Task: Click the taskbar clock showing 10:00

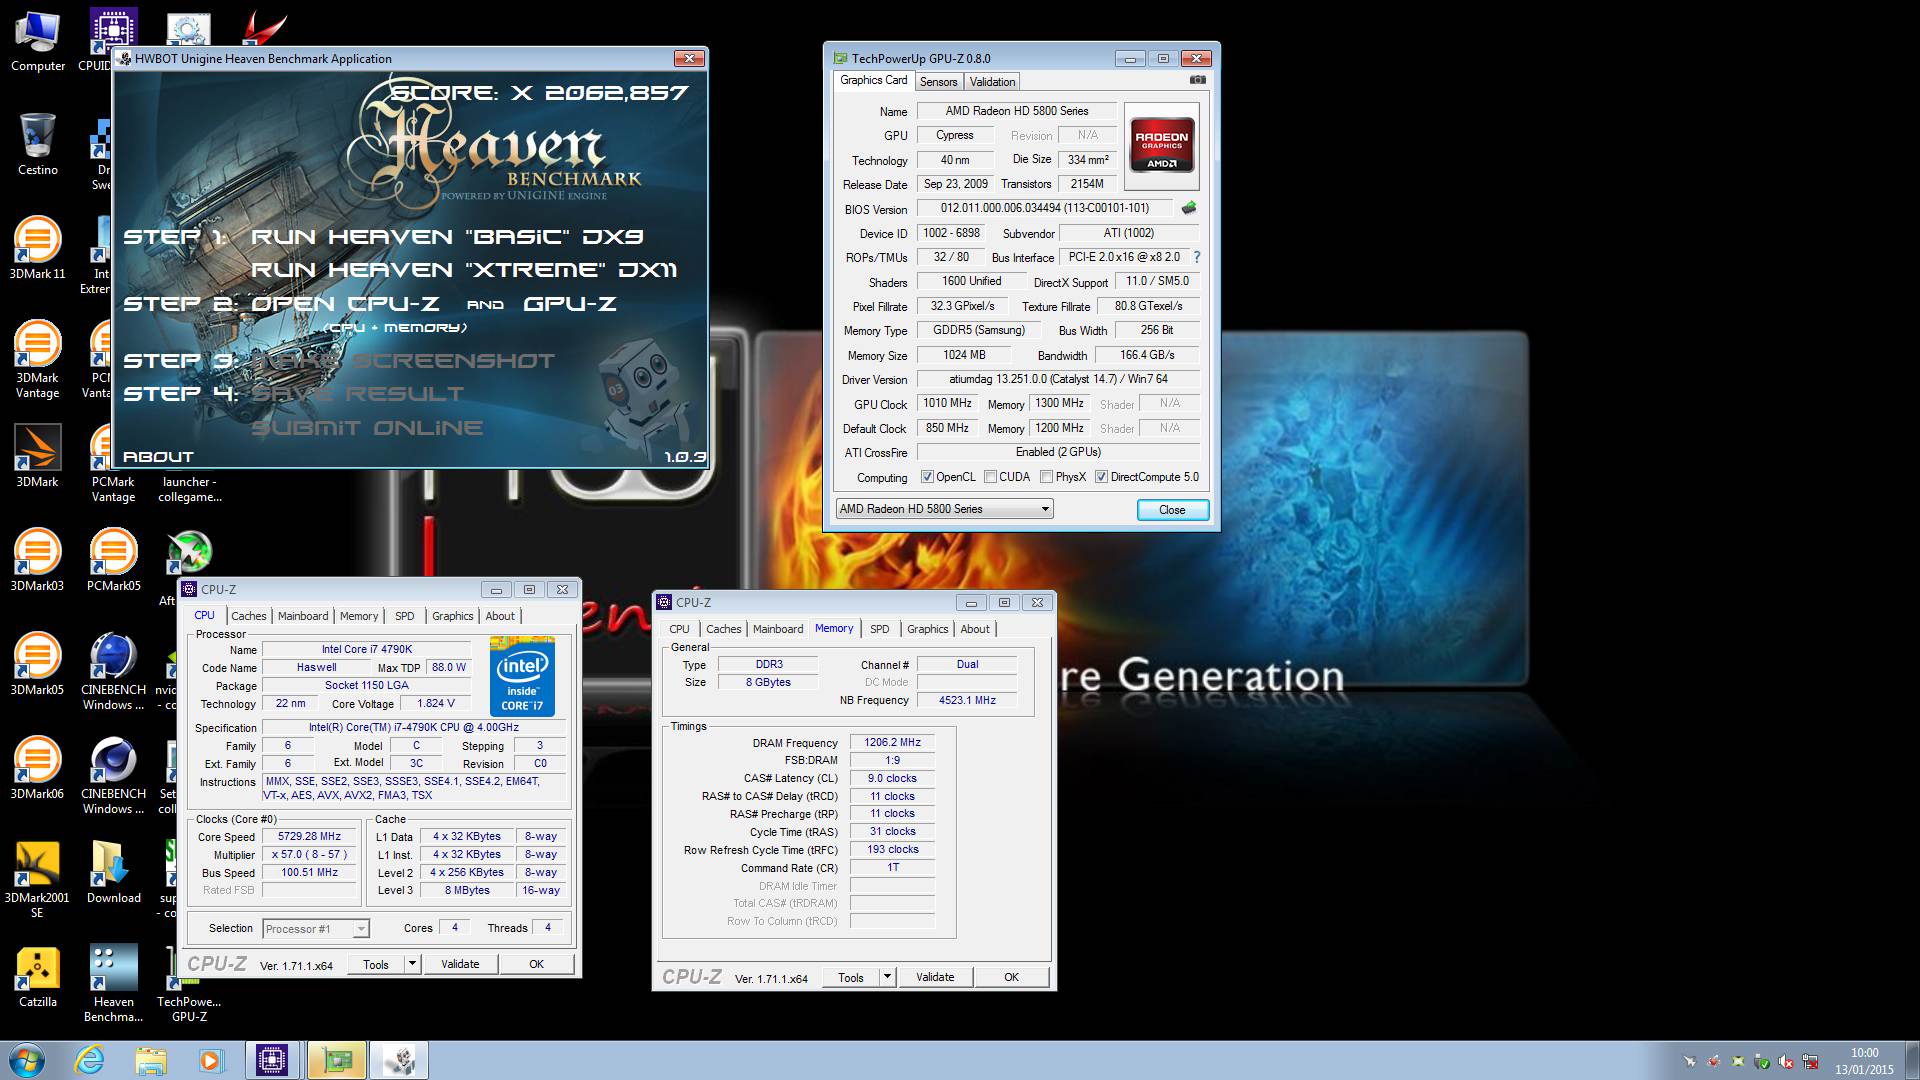Action: pyautogui.click(x=1864, y=1060)
